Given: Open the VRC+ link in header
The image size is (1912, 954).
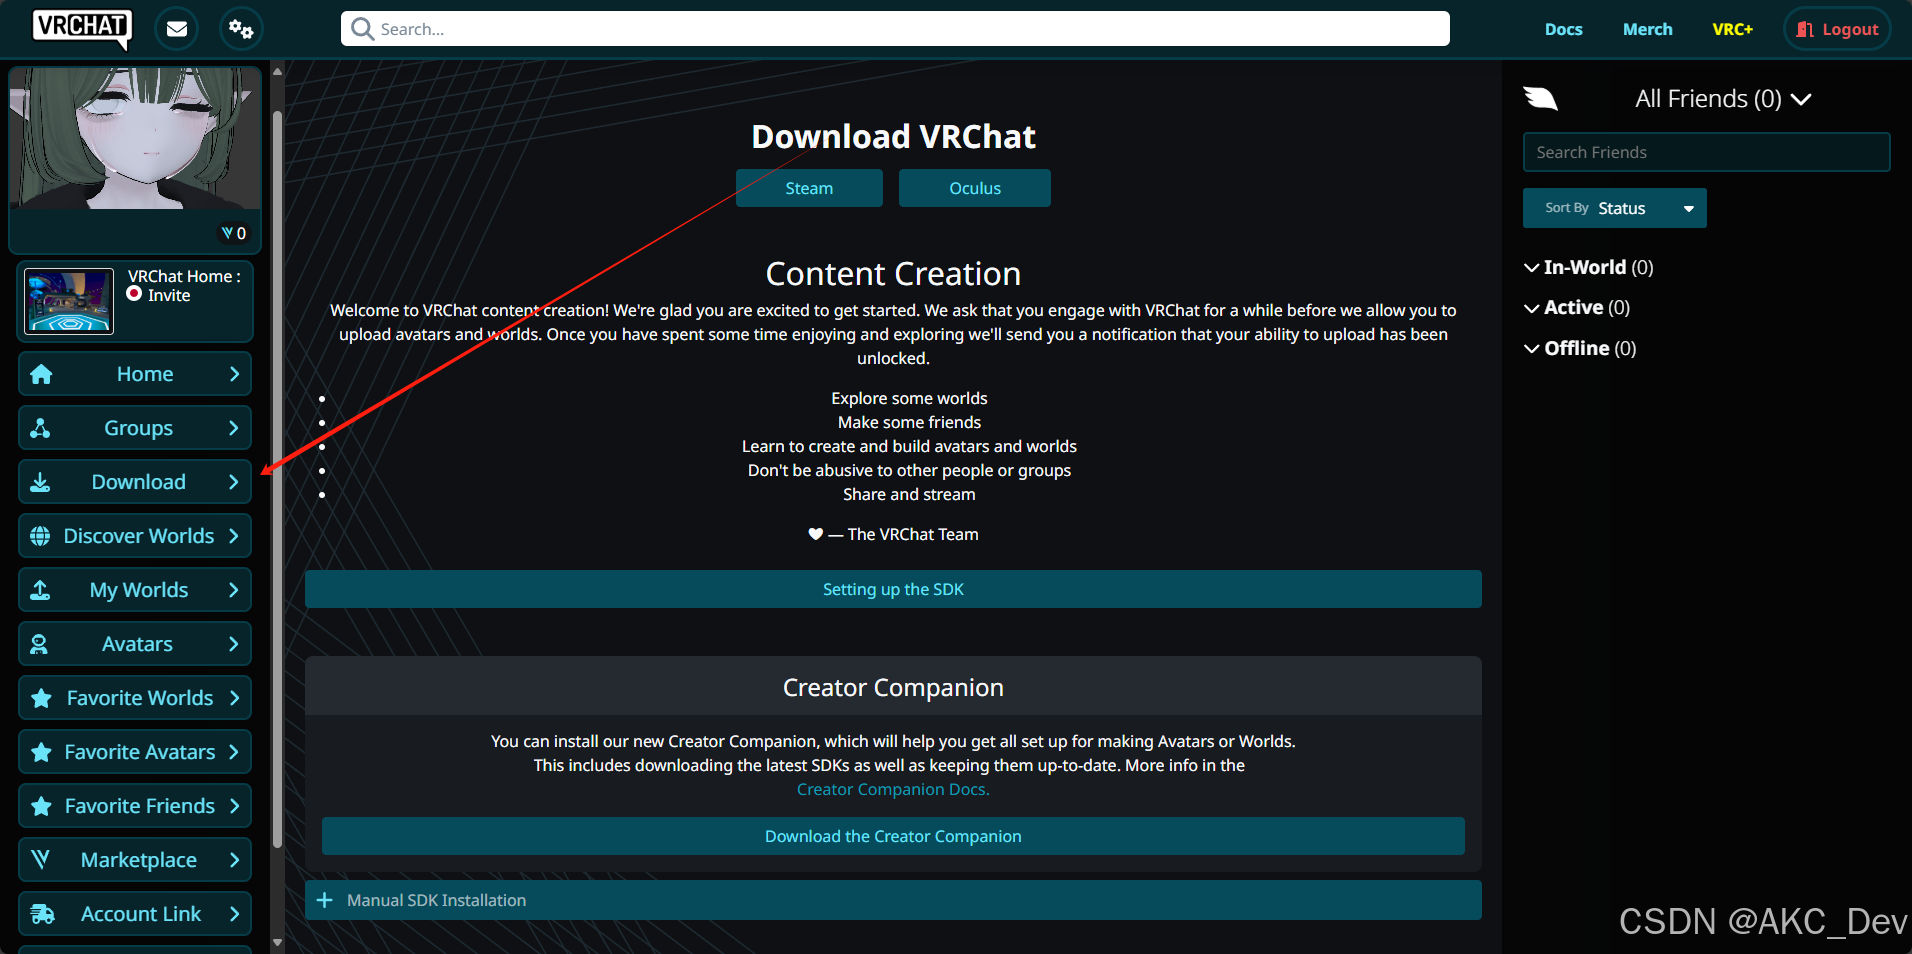Looking at the screenshot, I should (x=1732, y=29).
